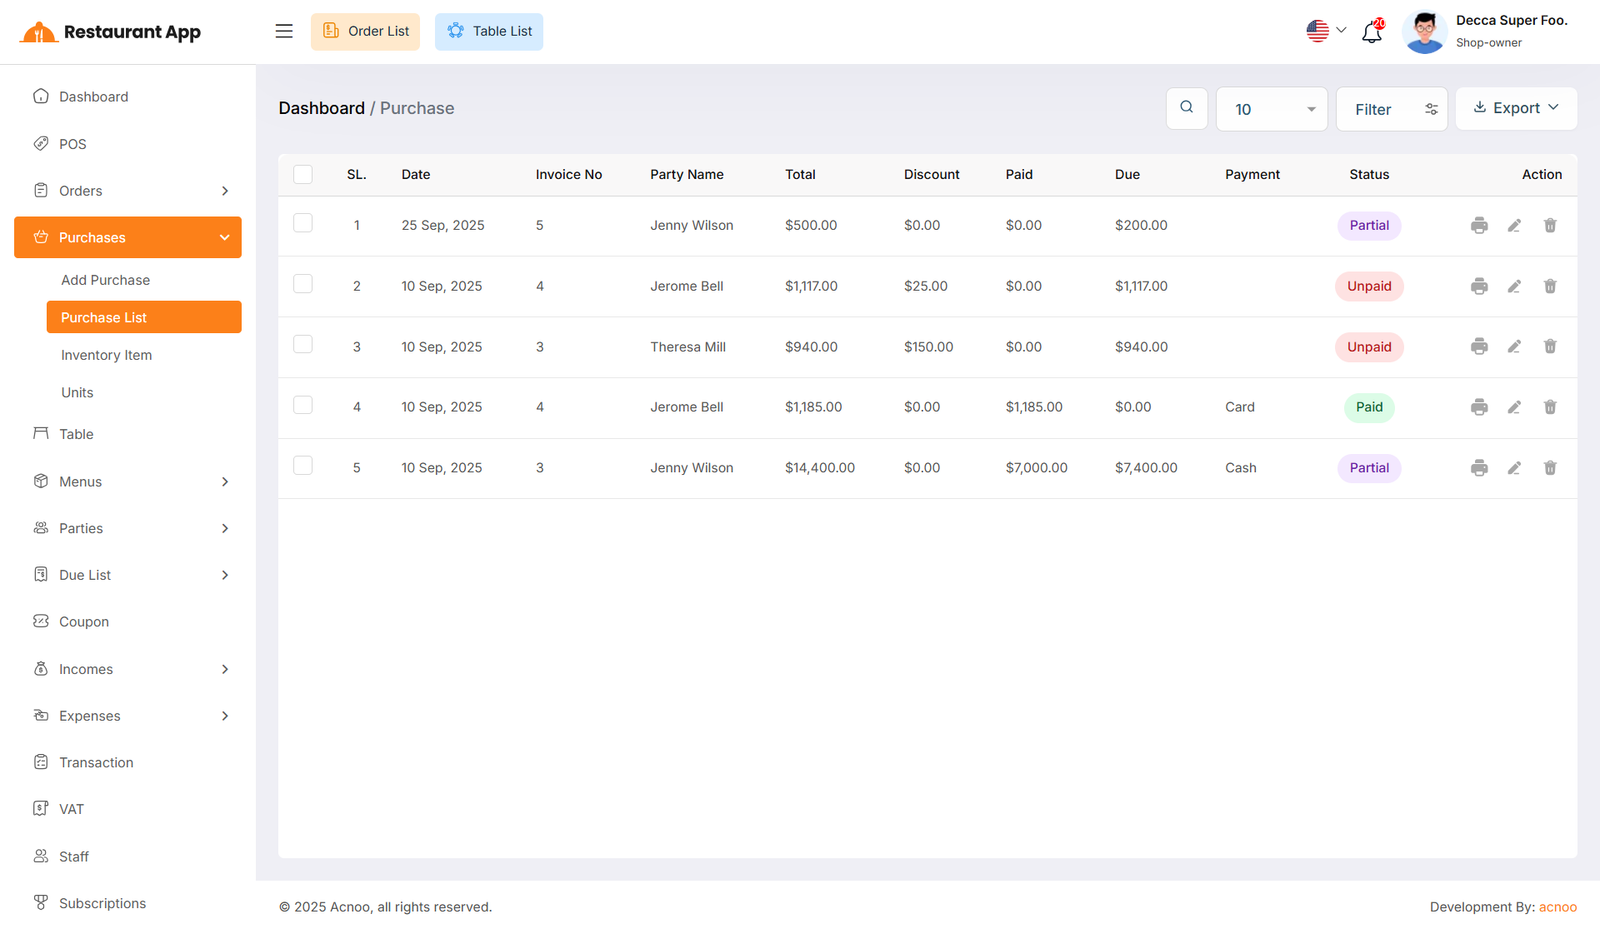Screen dimensions: 1600x933
Task: Click the search magnifier icon
Action: point(1186,108)
